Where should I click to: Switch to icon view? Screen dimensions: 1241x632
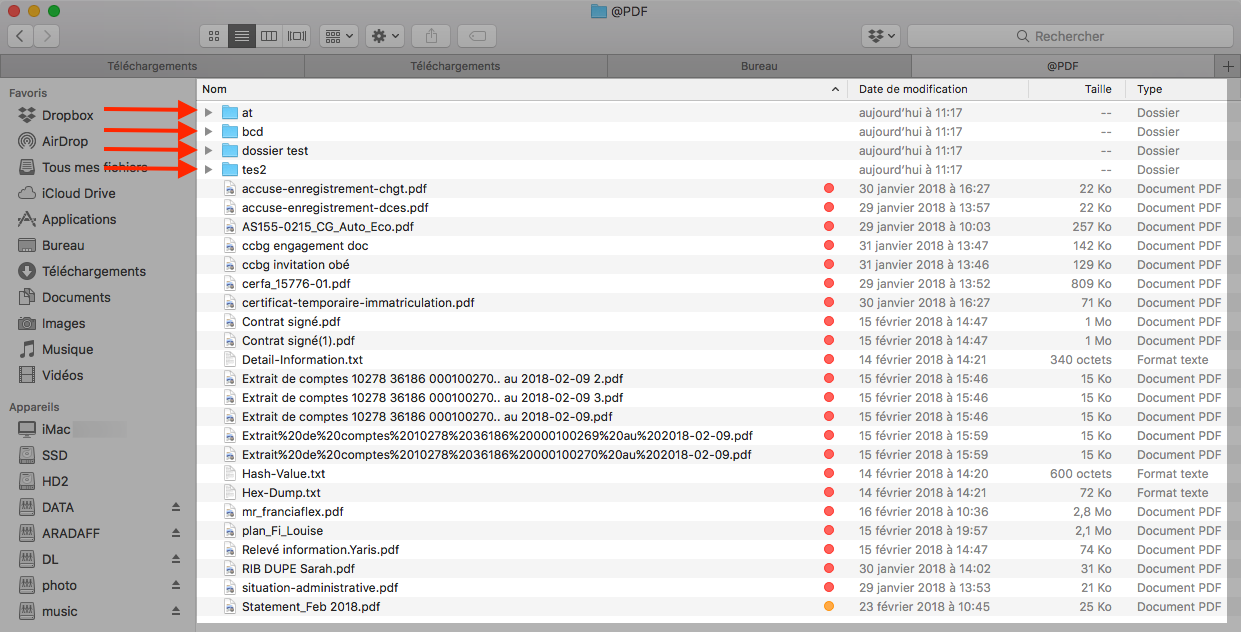coord(214,36)
